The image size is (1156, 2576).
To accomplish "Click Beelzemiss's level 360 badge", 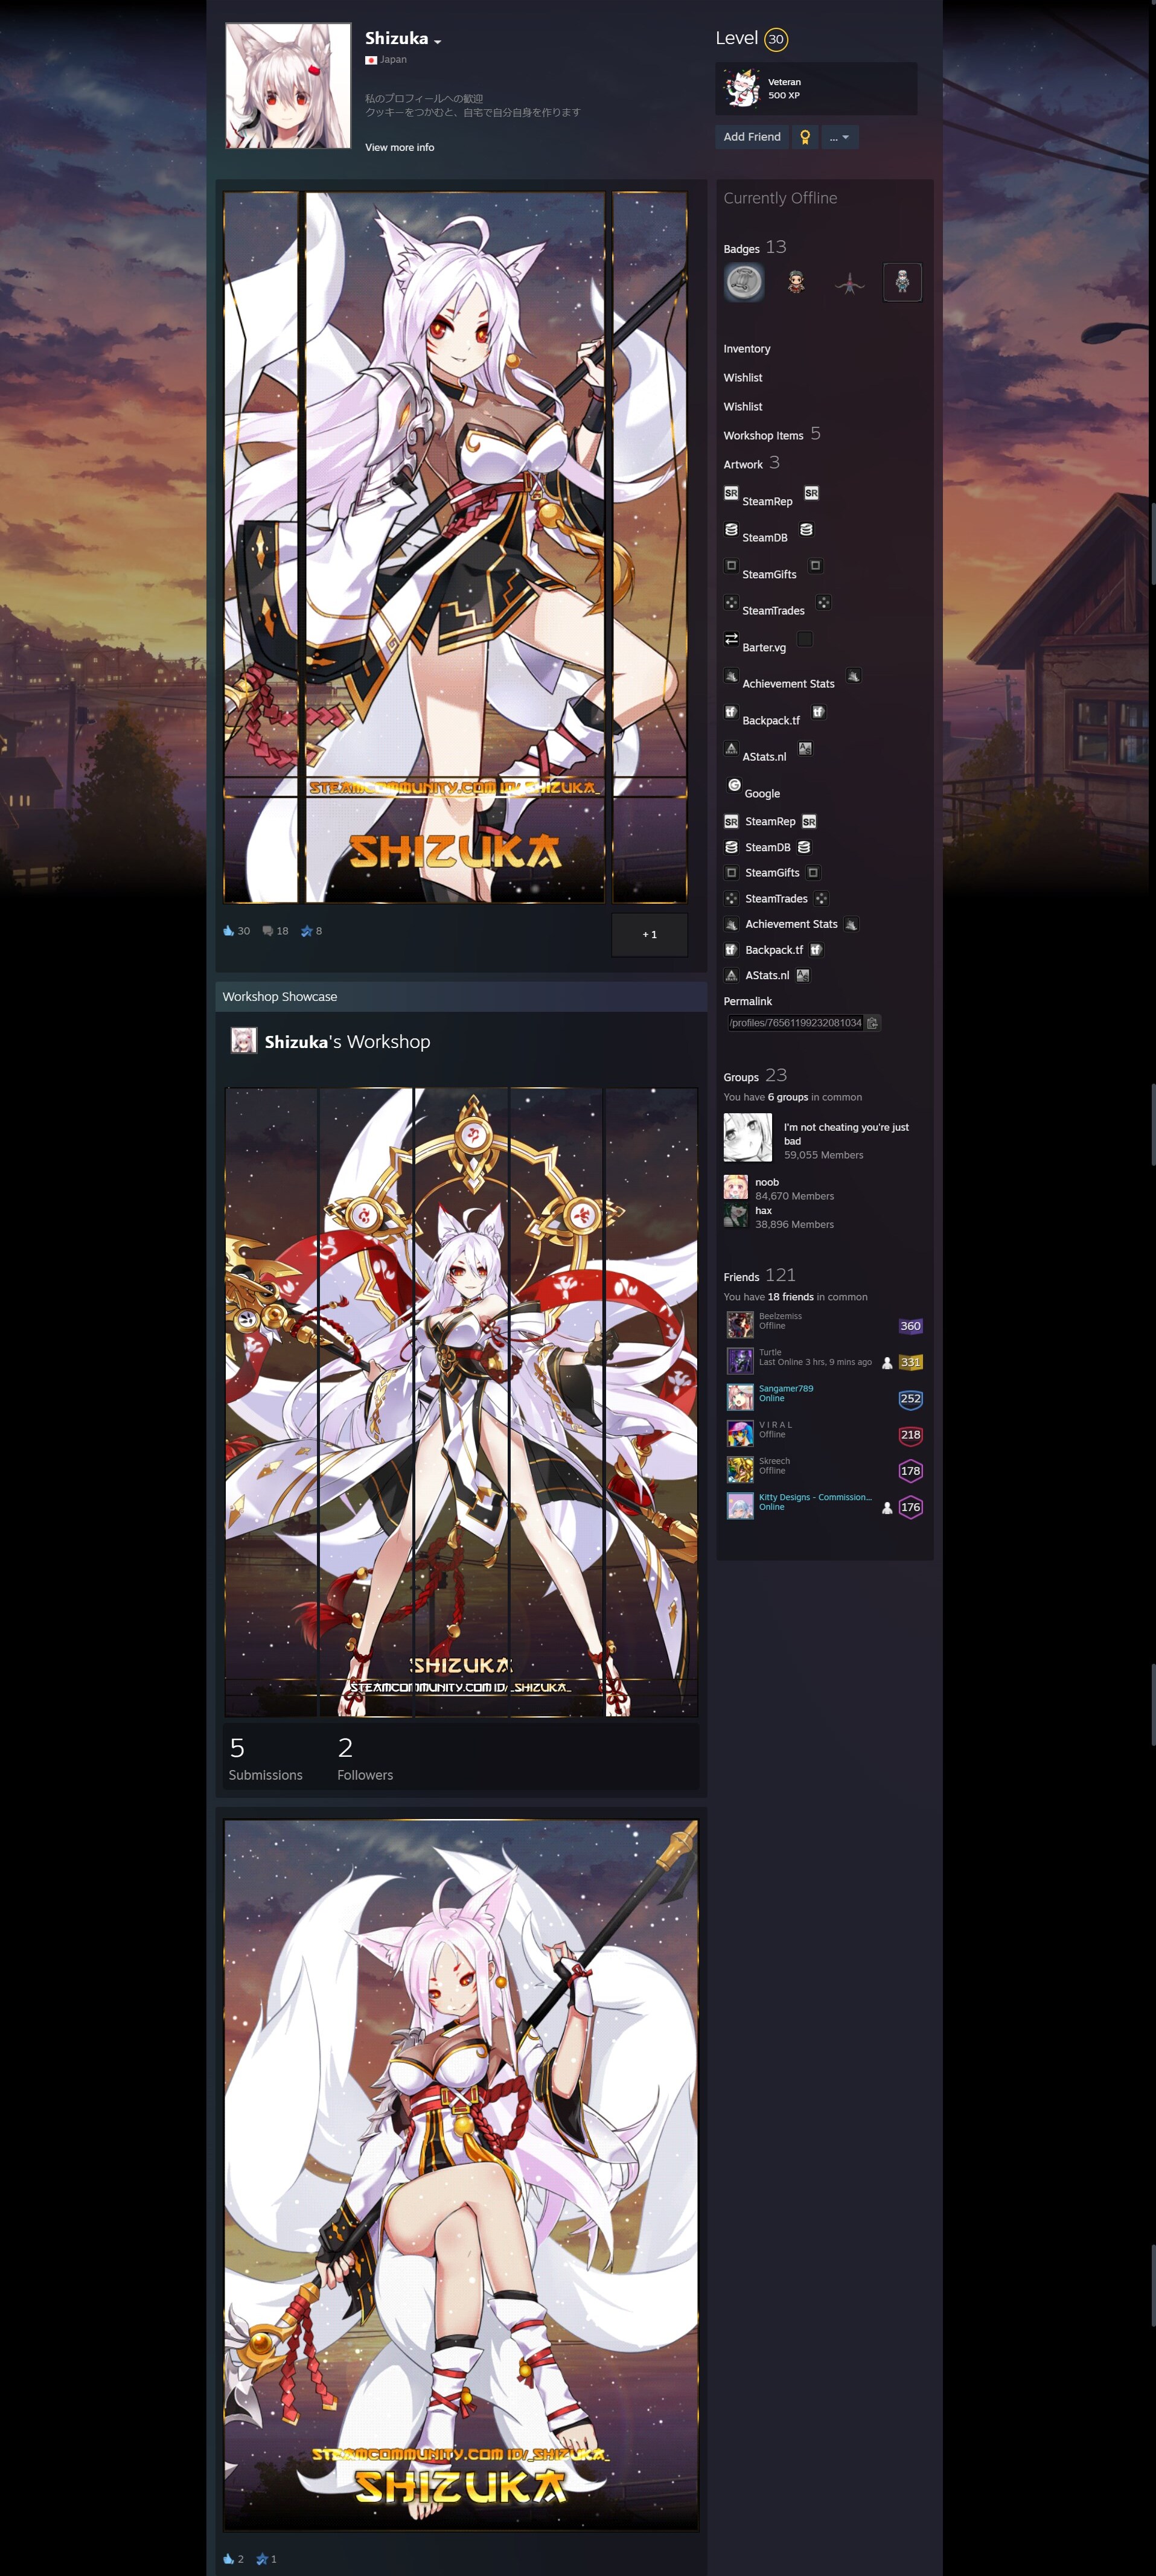I will coord(910,1327).
